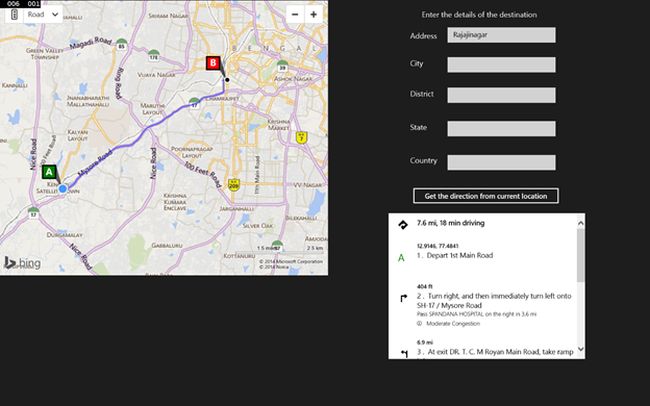The image size is (650, 406).
Task: Click the directions list scrollbar thumb
Action: [581, 255]
